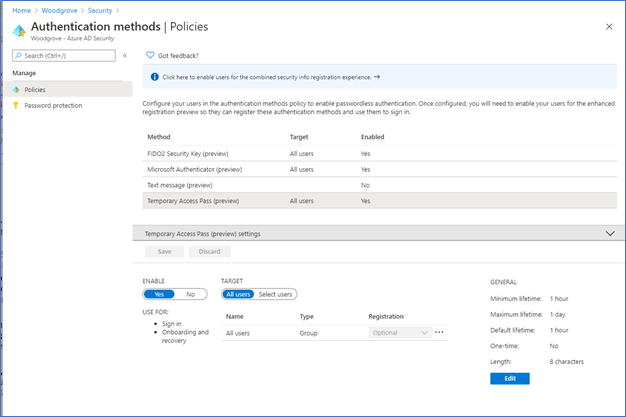
Task: Click the Save button
Action: pos(164,252)
